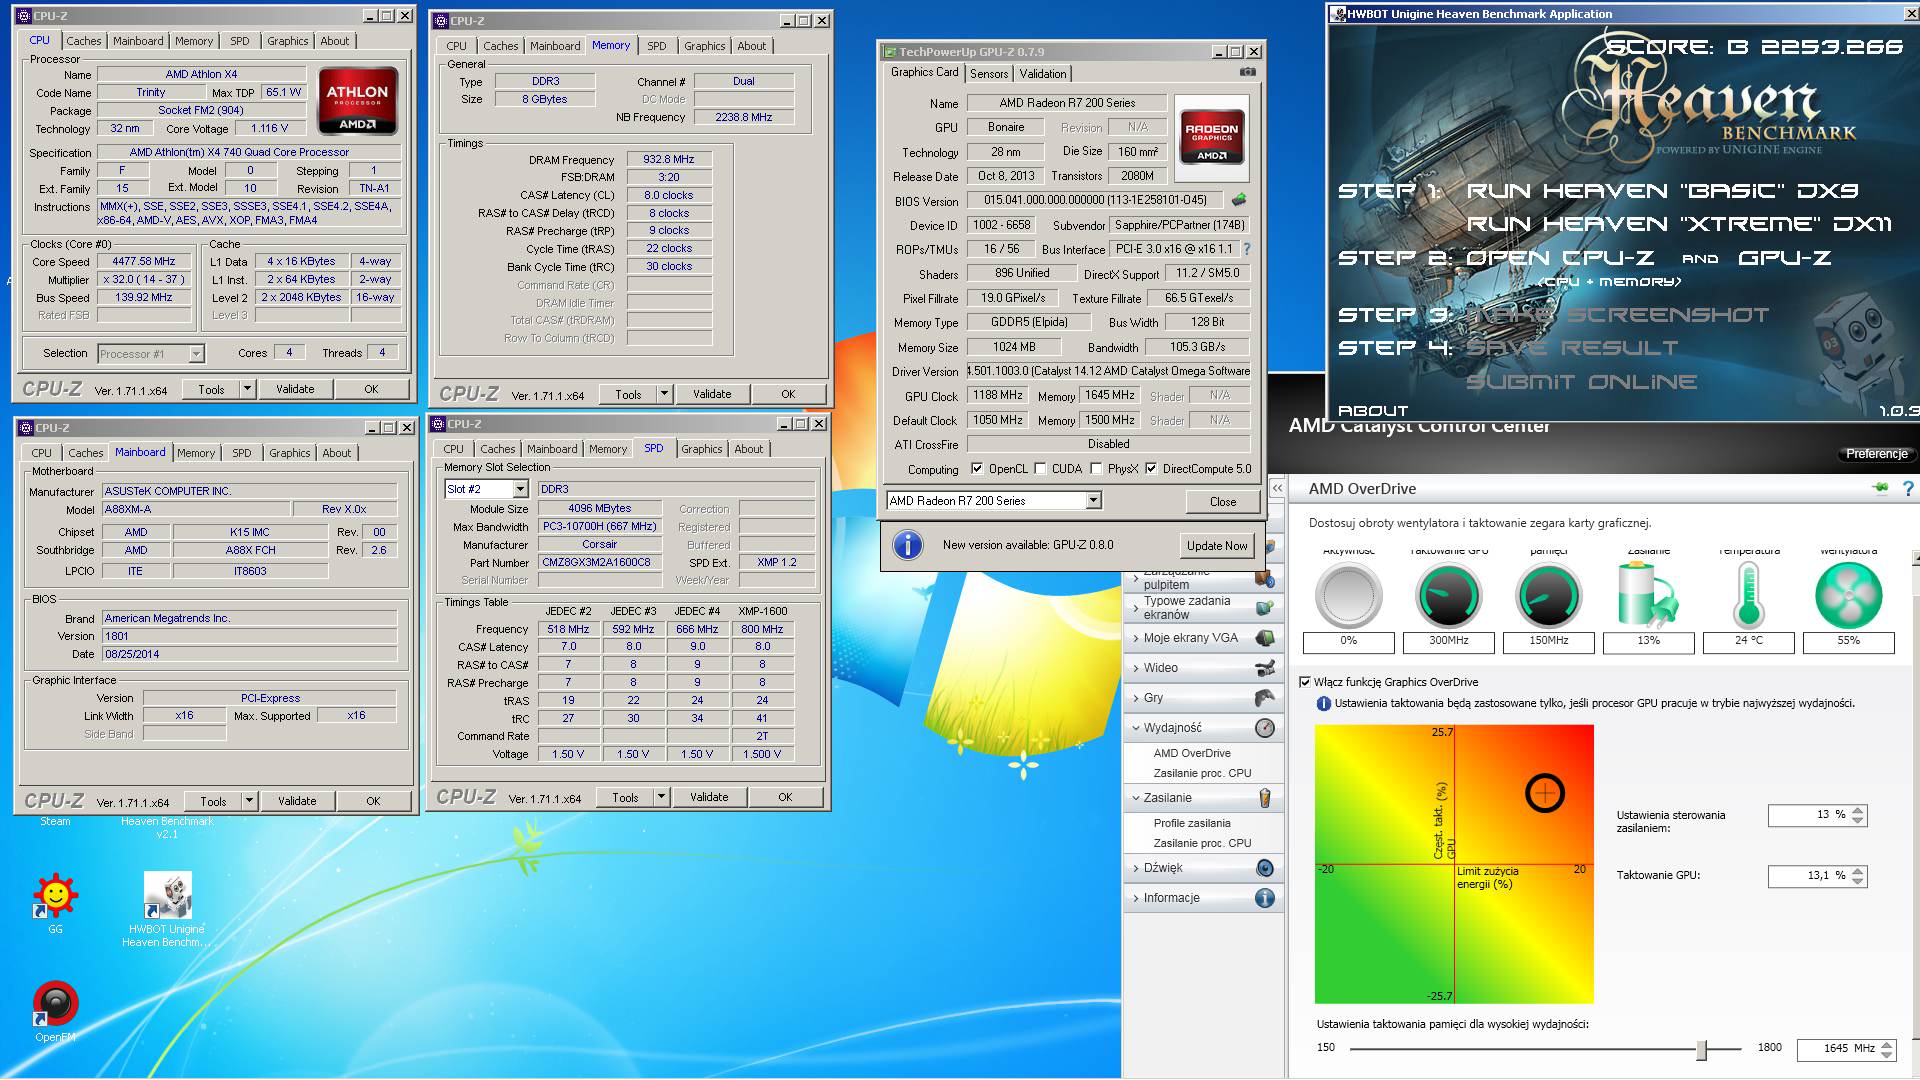Click the monitor icon beside Moje ekrany VGA
Image resolution: width=1920 pixels, height=1080 pixels.
1264,638
